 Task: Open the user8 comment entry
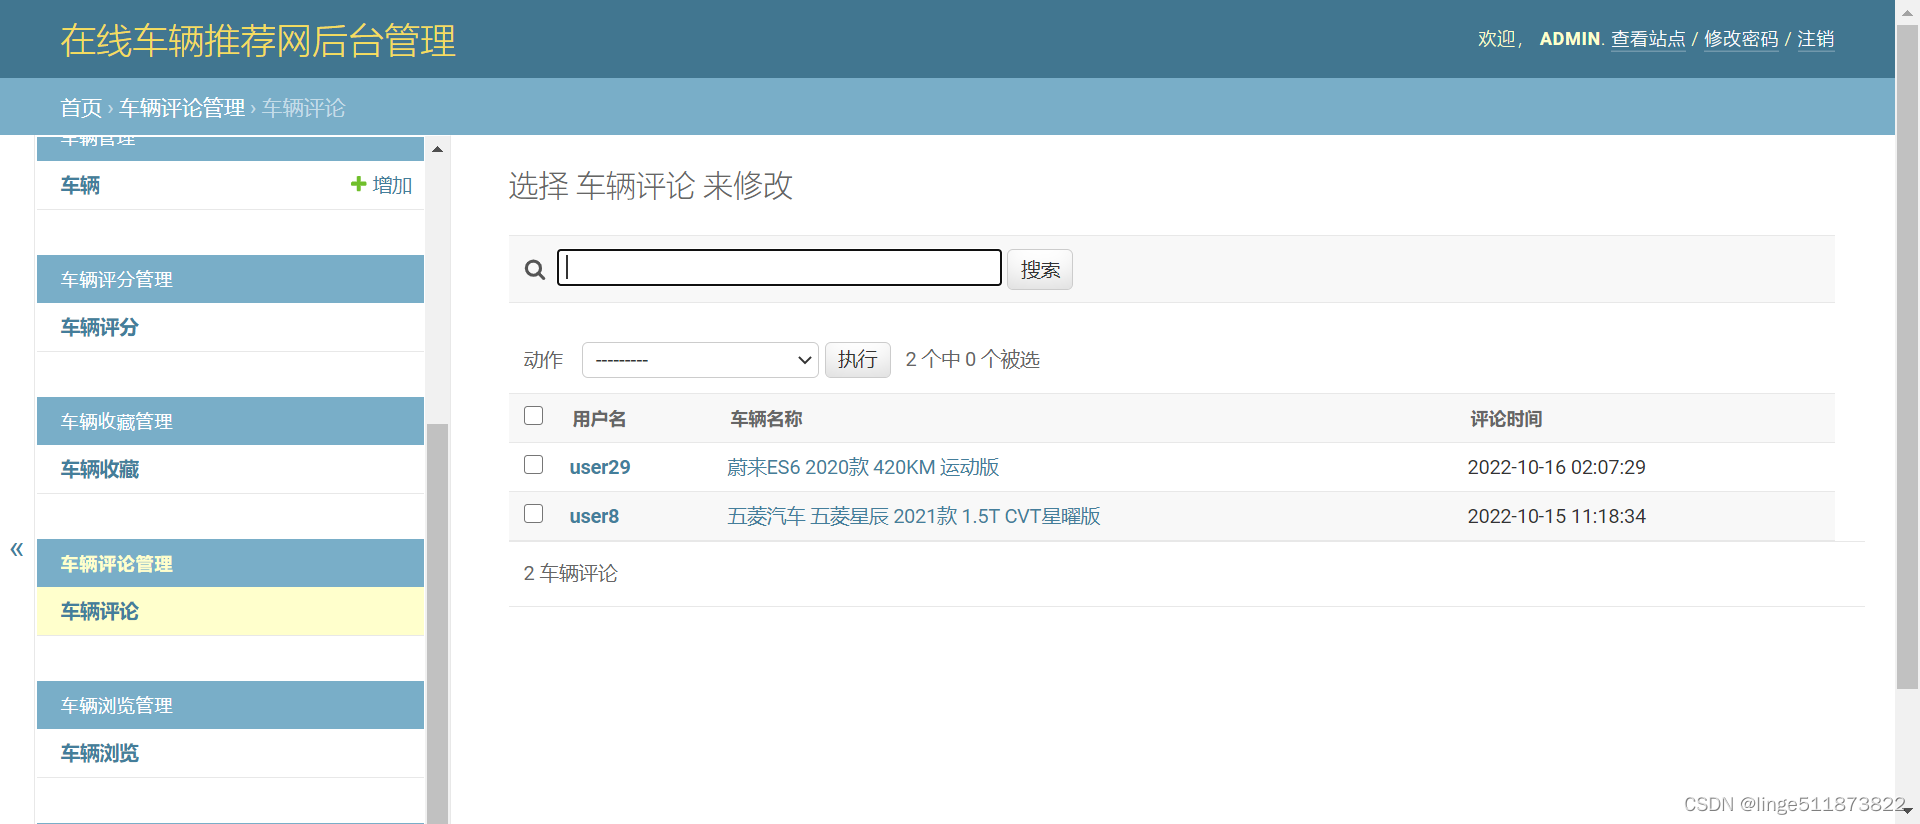[594, 516]
